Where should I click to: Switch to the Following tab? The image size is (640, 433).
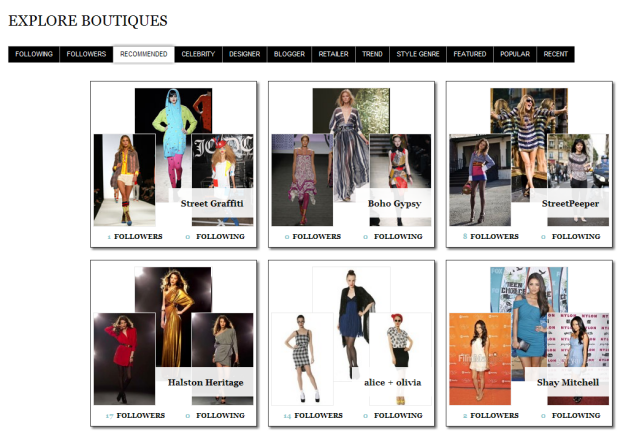pyautogui.click(x=34, y=54)
